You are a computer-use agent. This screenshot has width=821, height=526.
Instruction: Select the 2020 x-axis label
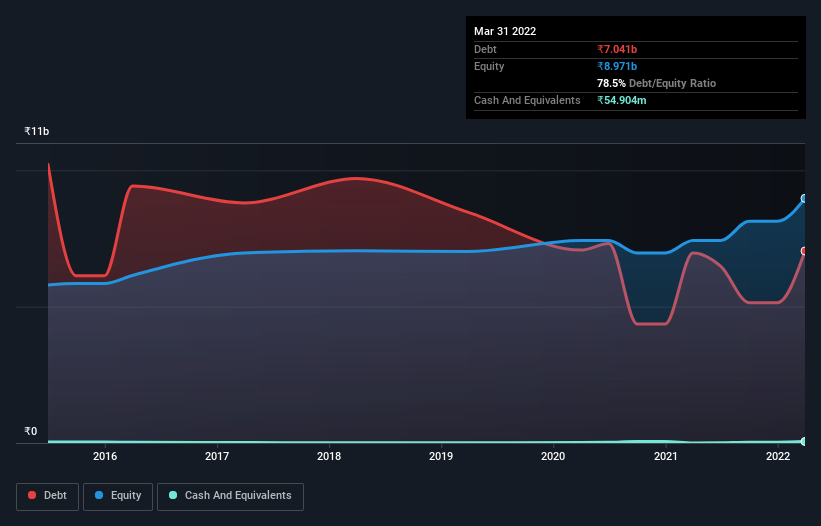point(553,456)
